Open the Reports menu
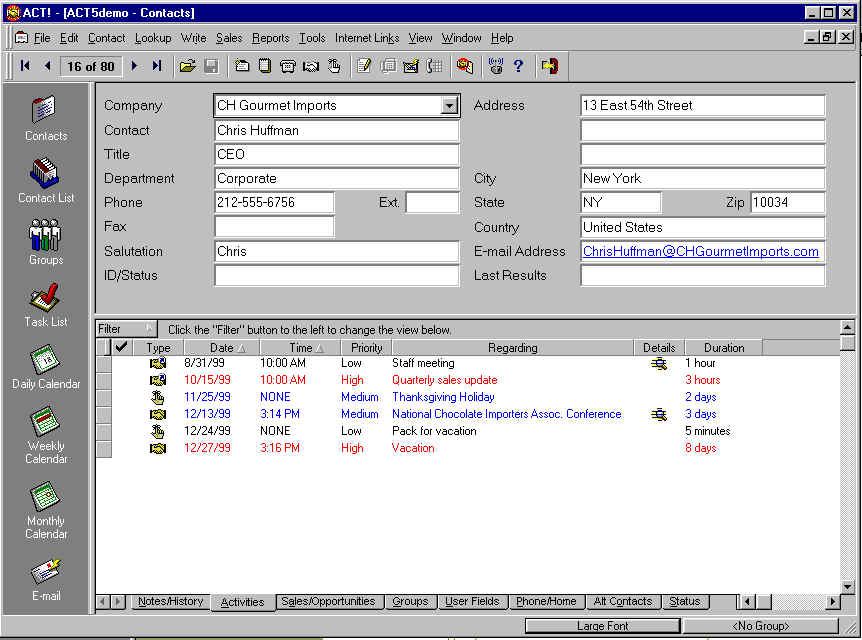Viewport: 862px width, 640px height. (270, 38)
